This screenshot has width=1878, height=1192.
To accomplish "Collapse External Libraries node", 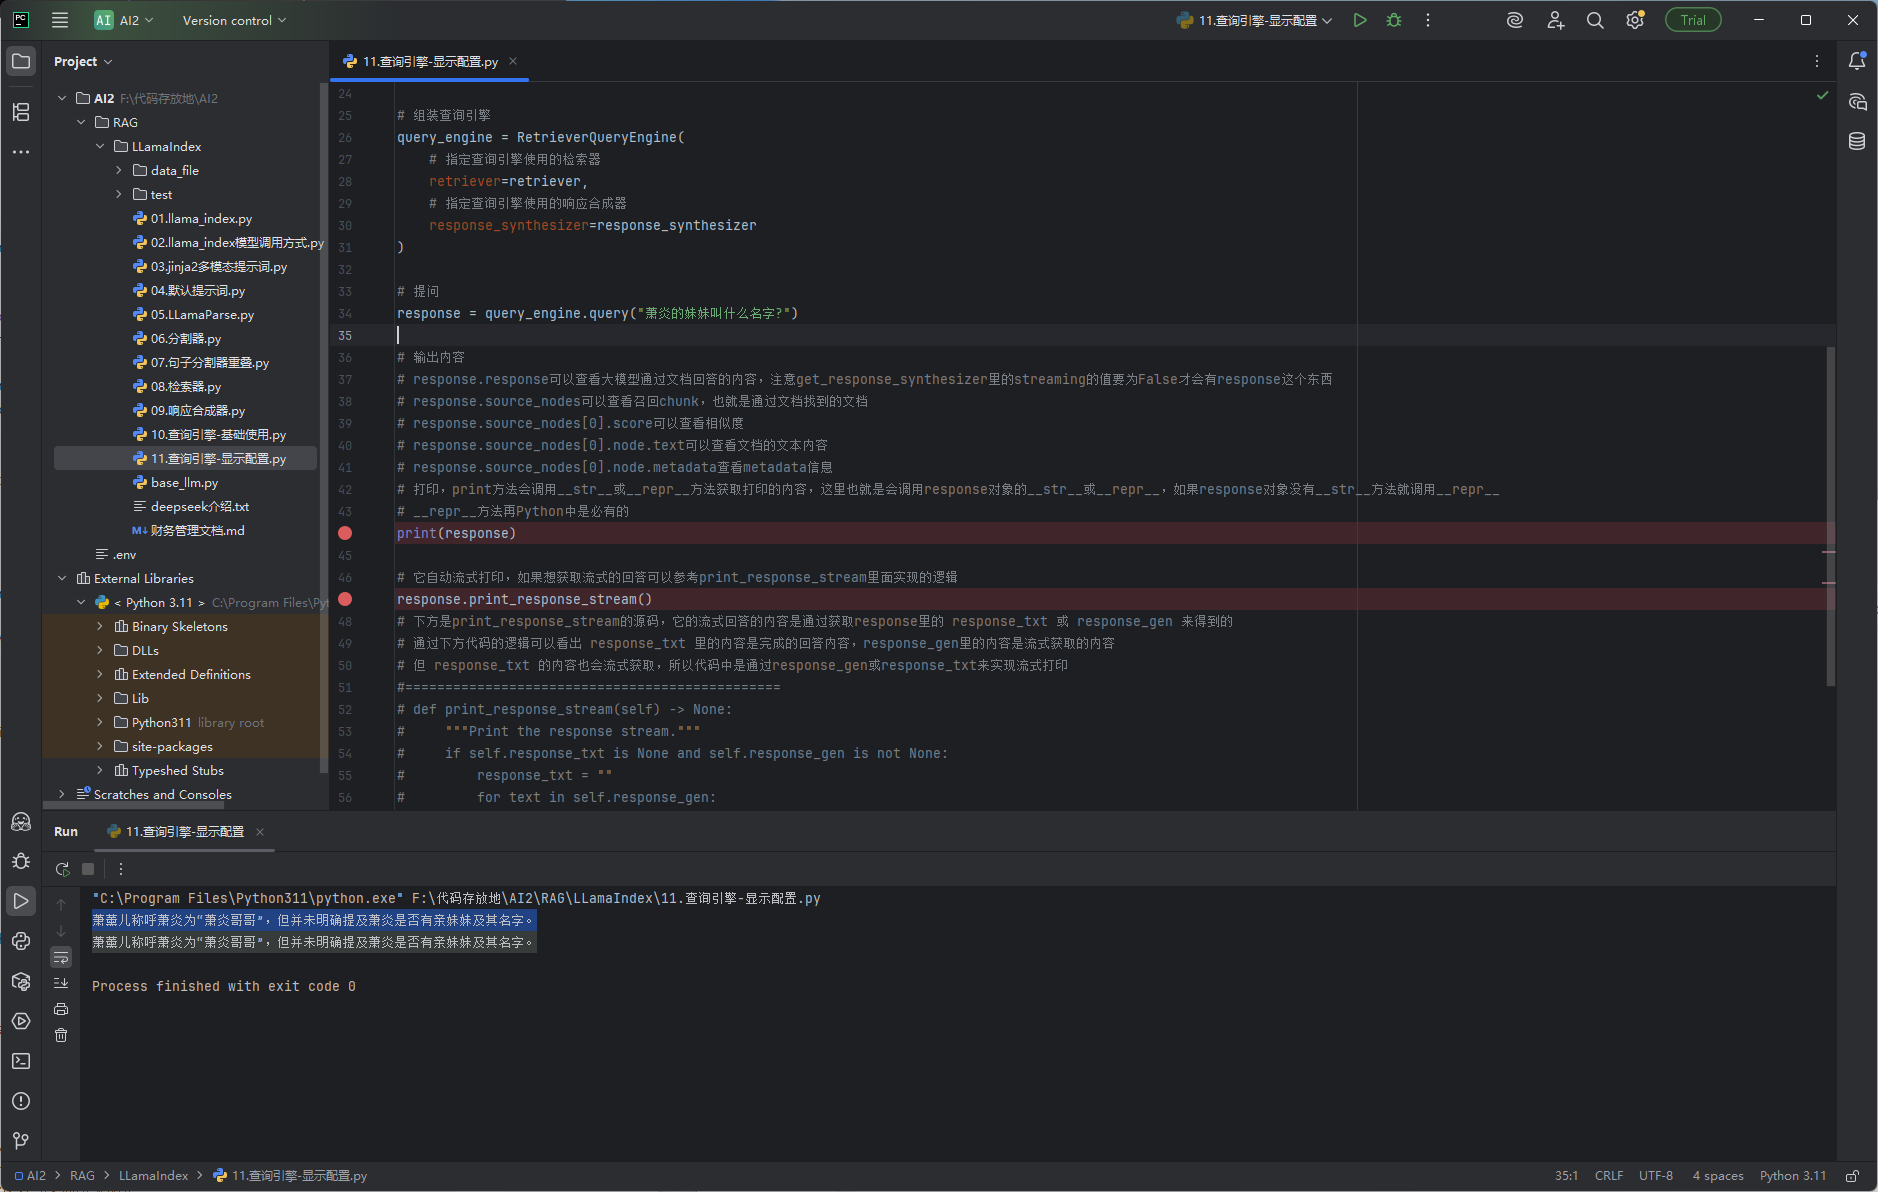I will point(62,578).
